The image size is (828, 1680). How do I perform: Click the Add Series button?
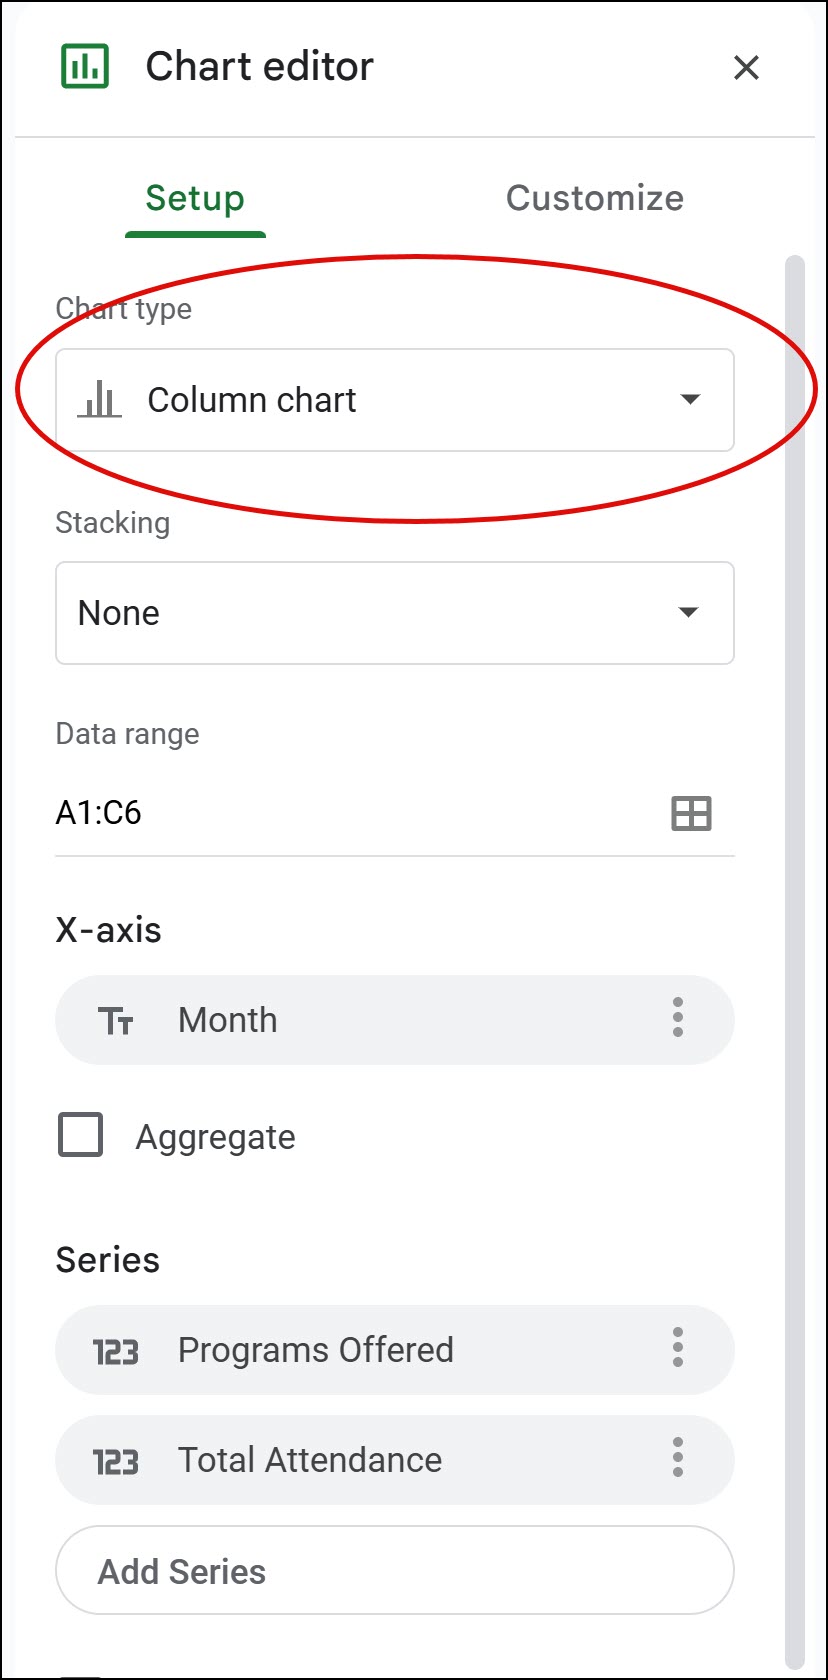point(395,1570)
